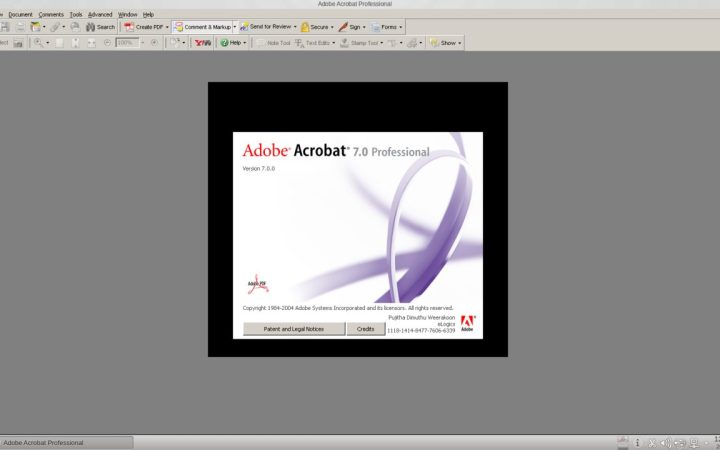Click the zoom out minus button

107,42
